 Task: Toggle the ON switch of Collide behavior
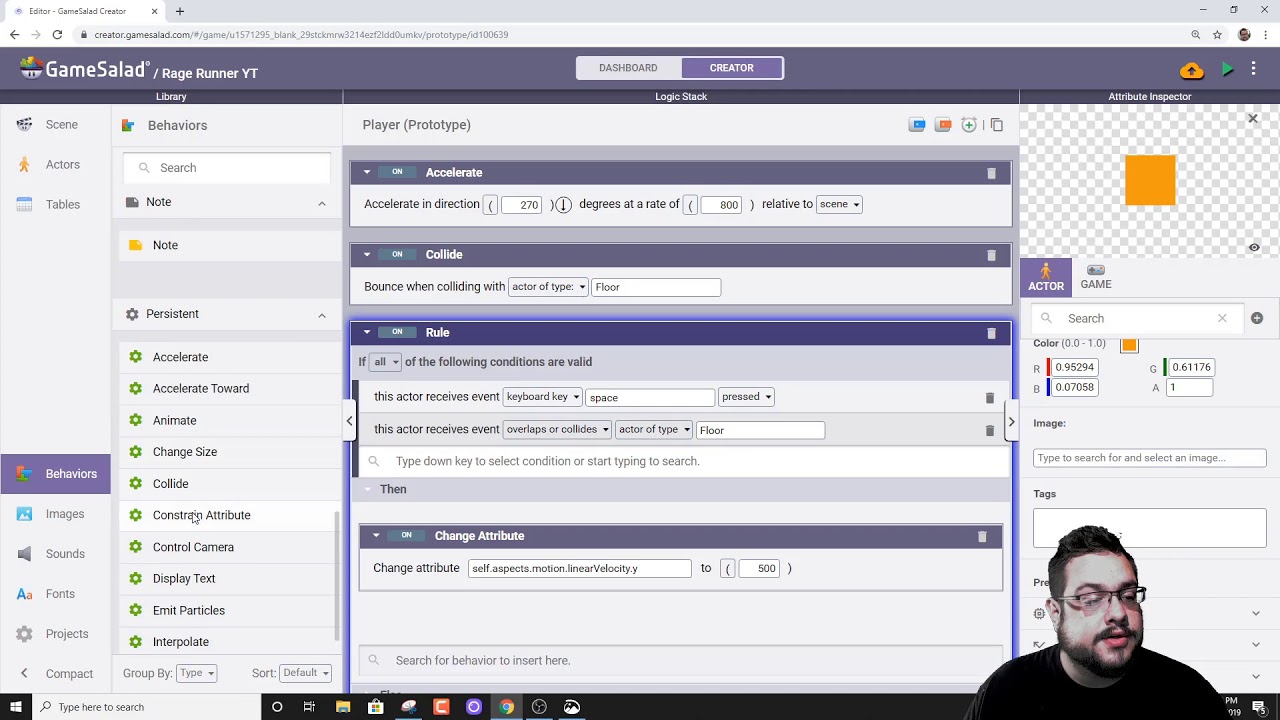pos(397,254)
